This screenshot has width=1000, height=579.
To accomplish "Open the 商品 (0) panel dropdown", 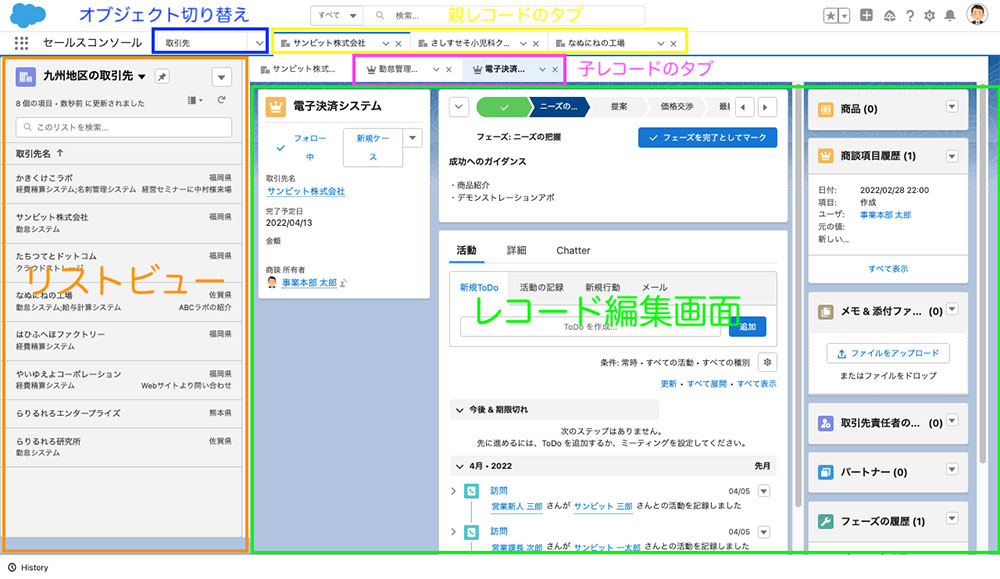I will [952, 107].
